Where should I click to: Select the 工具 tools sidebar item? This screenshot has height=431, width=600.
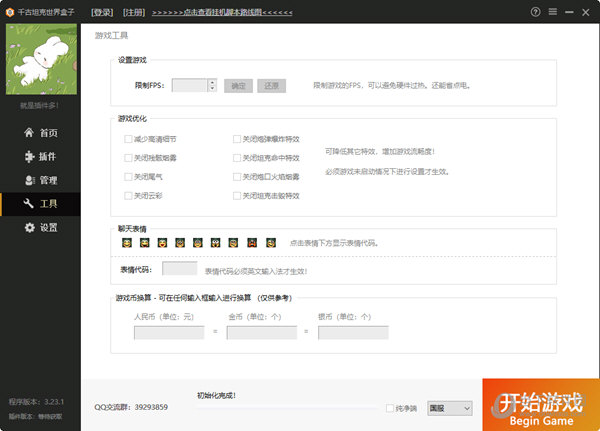(41, 204)
